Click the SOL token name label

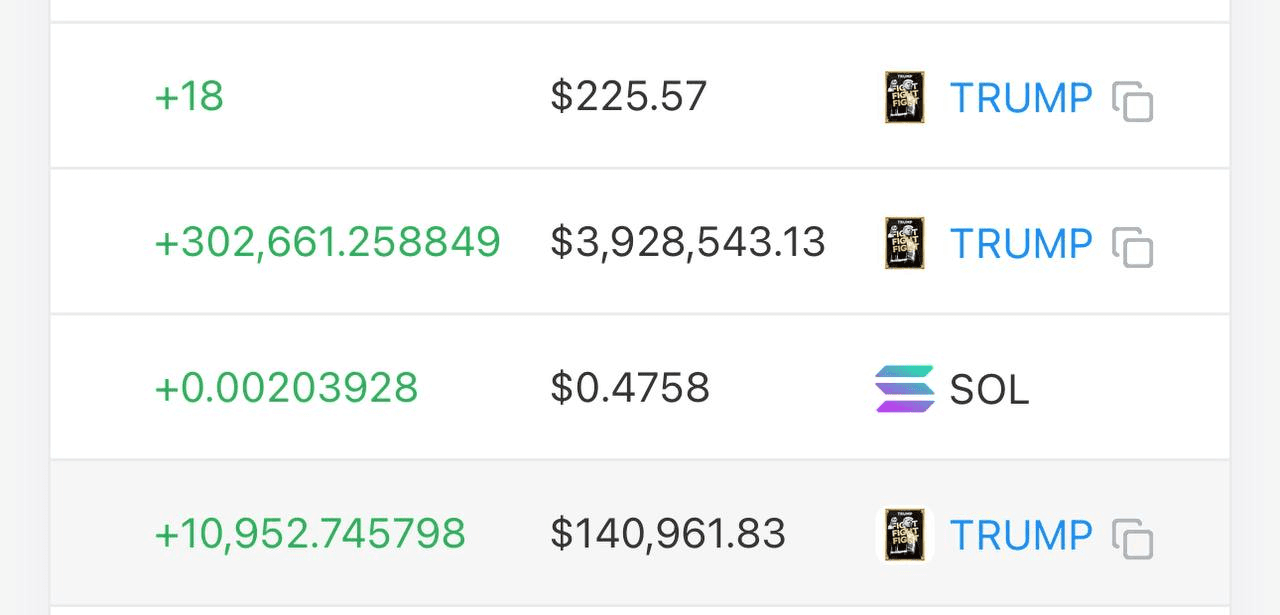(x=989, y=390)
